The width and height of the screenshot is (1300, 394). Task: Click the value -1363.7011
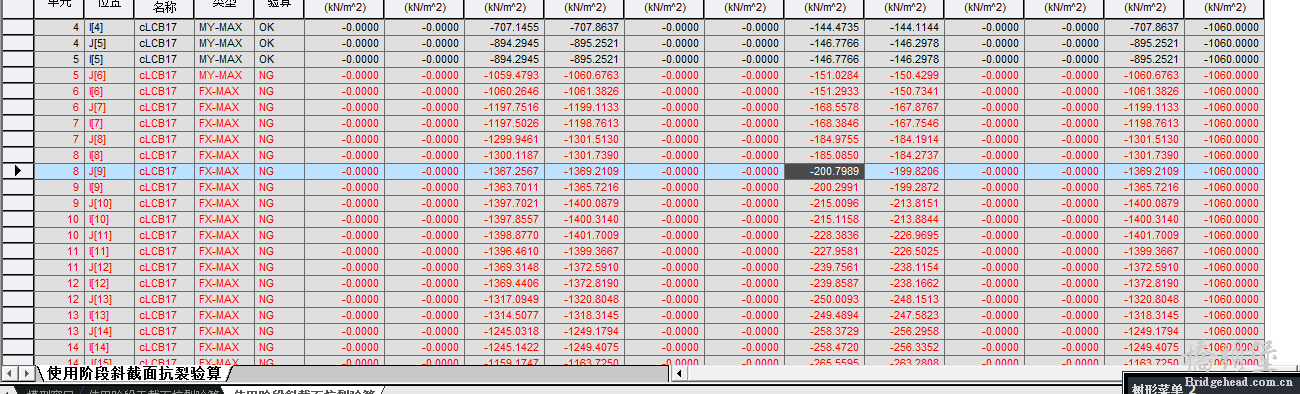click(504, 187)
